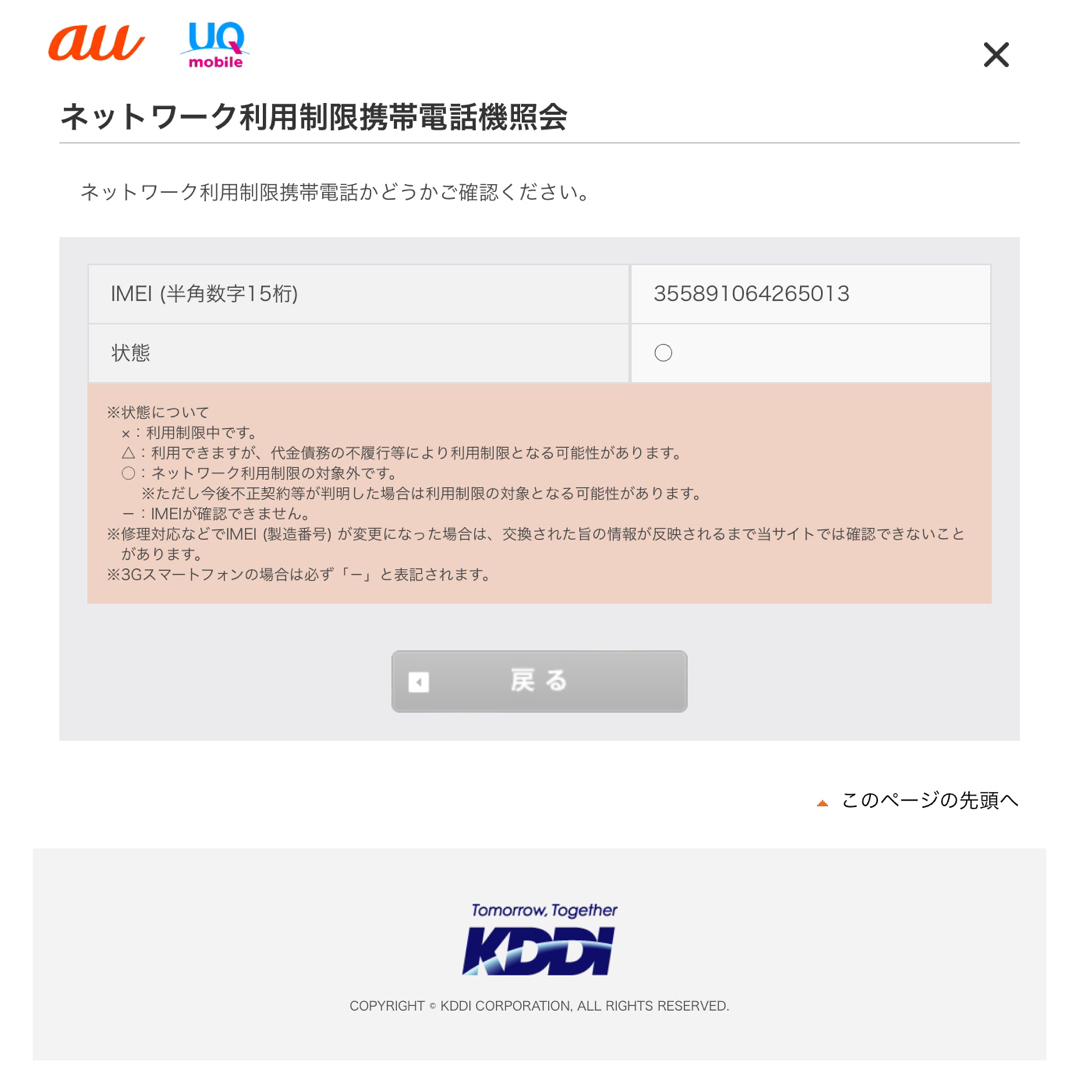Viewport: 1080px width, 1080px height.
Task: Click the orange au logo
Action: click(96, 43)
